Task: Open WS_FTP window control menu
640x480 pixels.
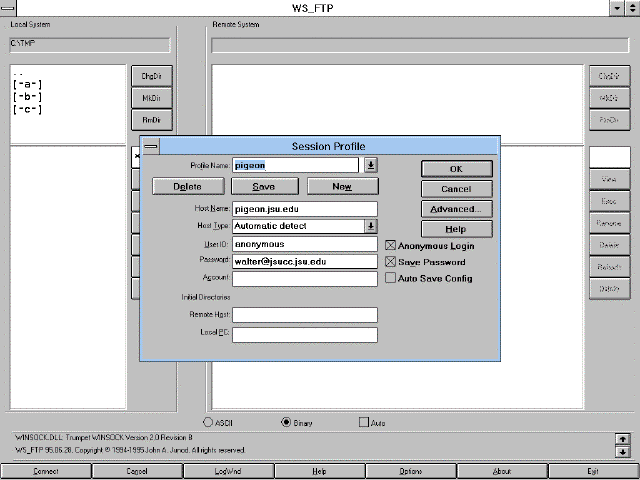Action: point(8,8)
